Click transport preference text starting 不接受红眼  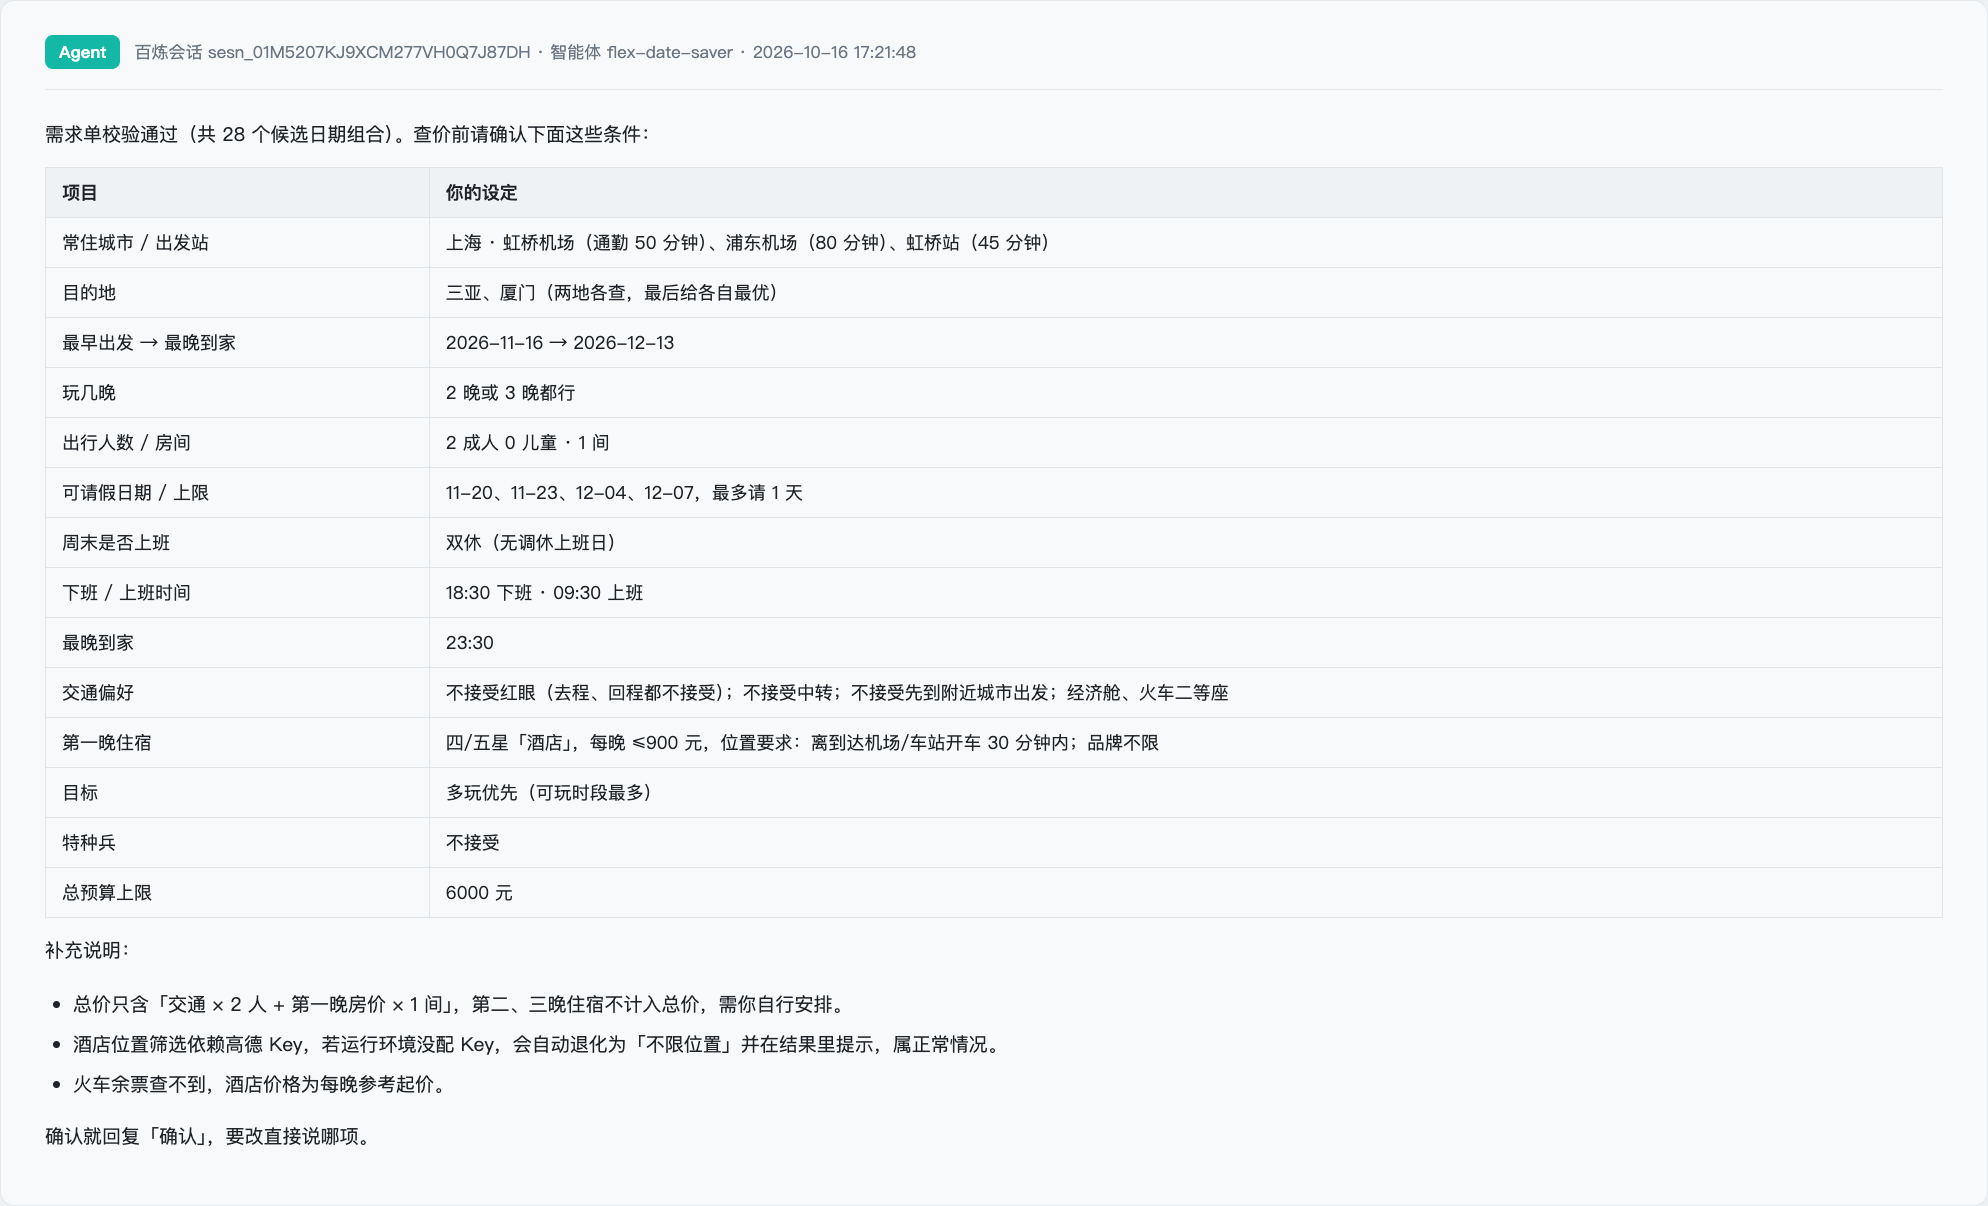[x=837, y=693]
